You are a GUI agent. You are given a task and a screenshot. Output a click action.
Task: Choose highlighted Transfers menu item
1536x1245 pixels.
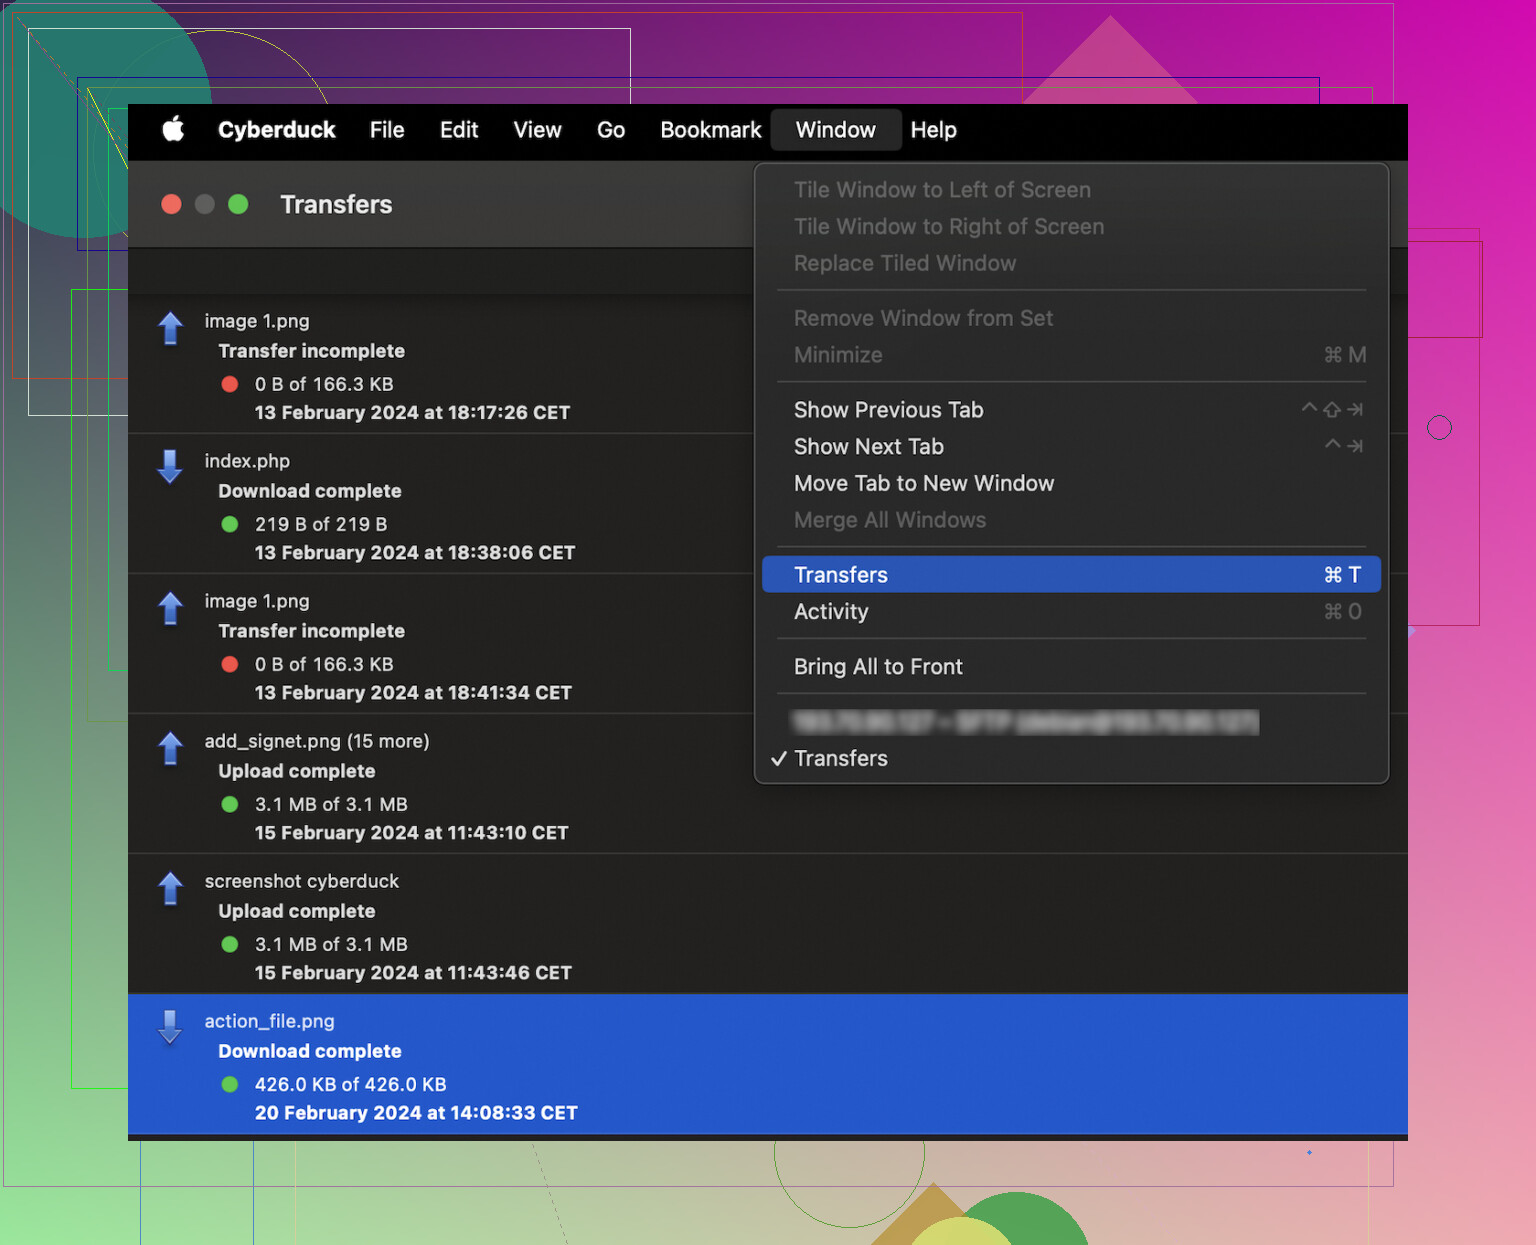click(x=1071, y=574)
